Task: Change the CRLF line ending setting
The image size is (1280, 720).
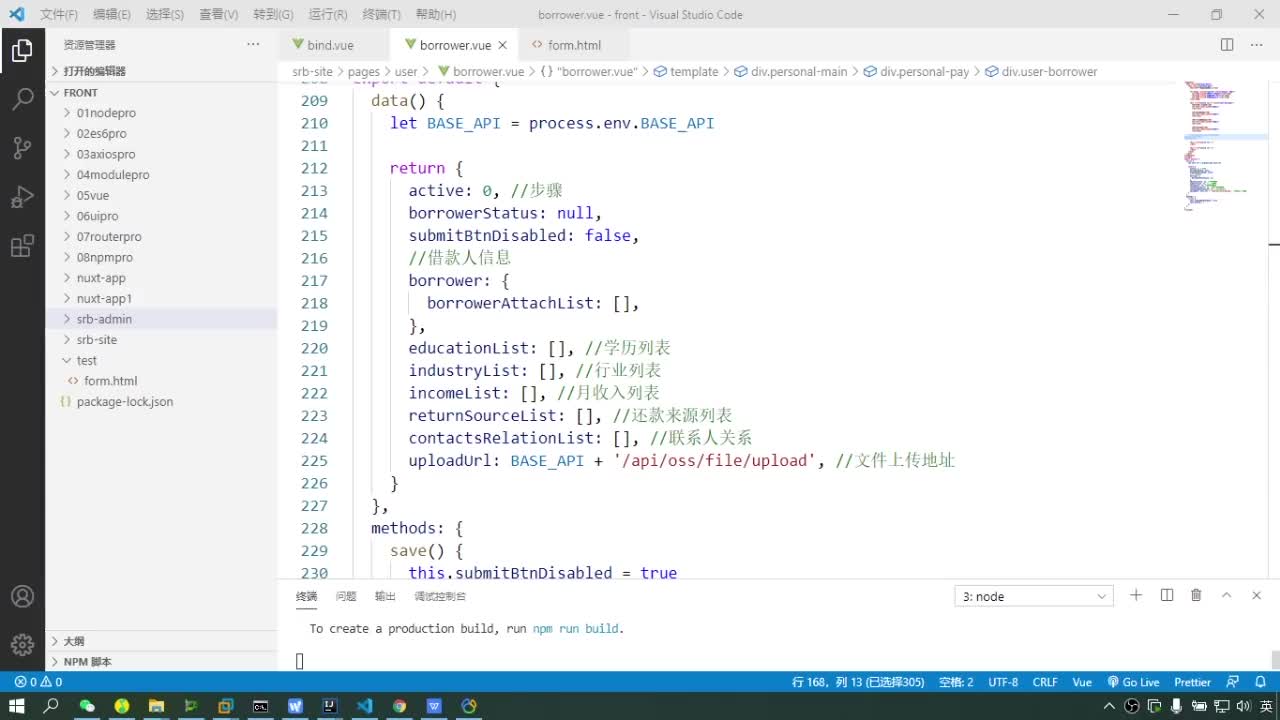Action: 1045,682
